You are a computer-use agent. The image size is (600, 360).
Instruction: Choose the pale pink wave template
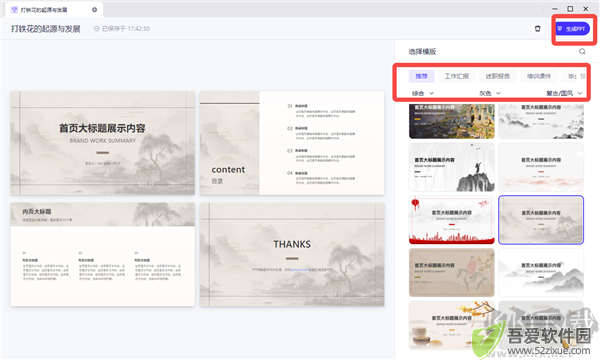click(x=541, y=167)
